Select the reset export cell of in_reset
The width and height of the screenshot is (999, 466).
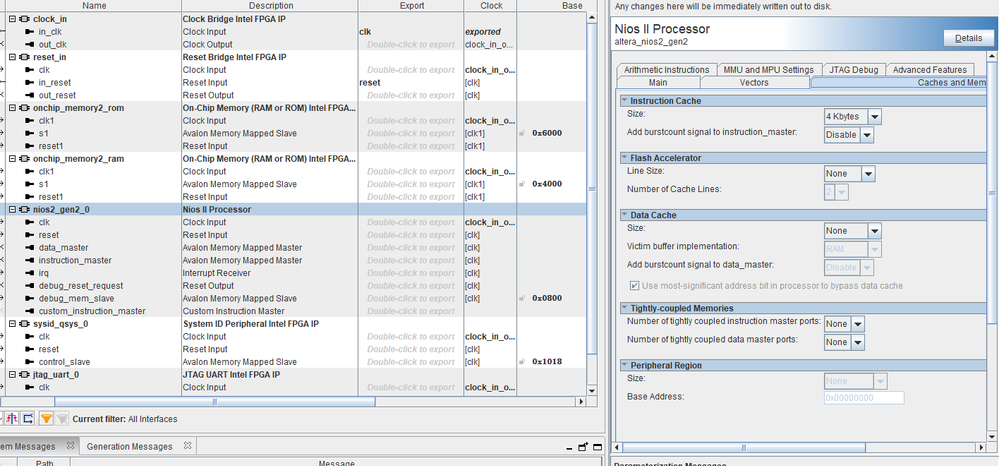pos(411,83)
